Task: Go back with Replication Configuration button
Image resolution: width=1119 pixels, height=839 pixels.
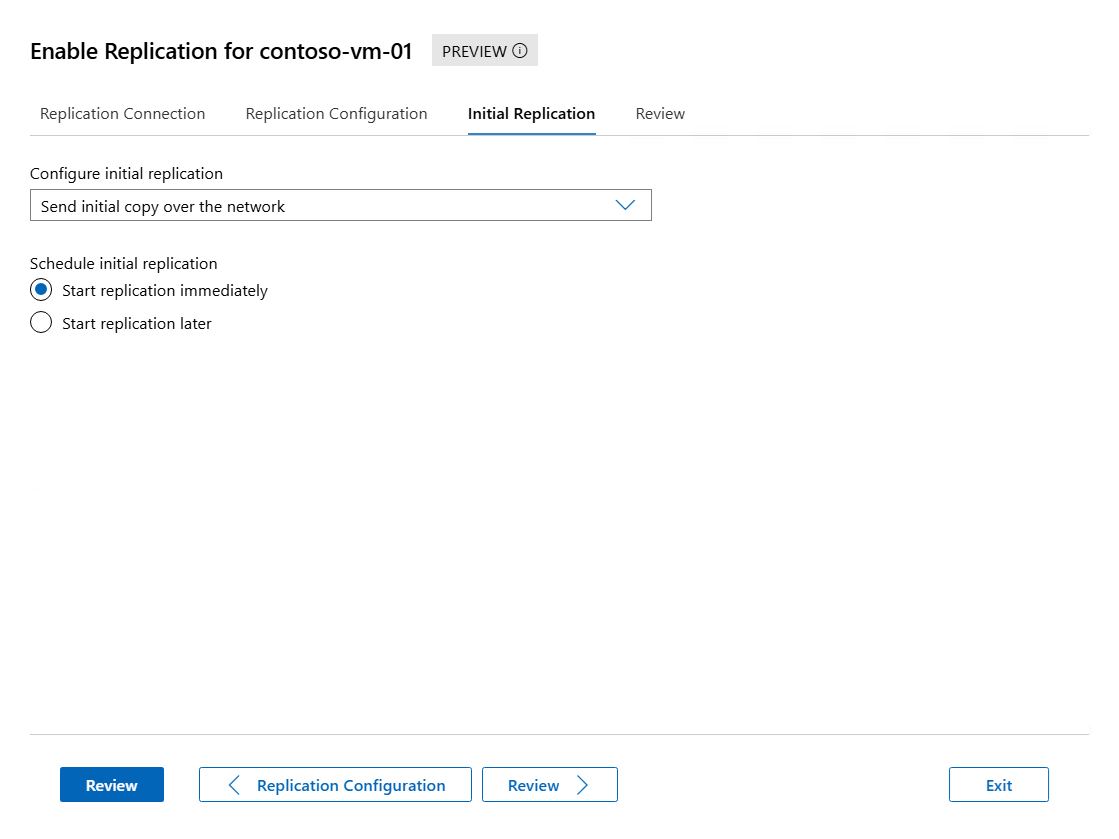Action: coord(335,785)
